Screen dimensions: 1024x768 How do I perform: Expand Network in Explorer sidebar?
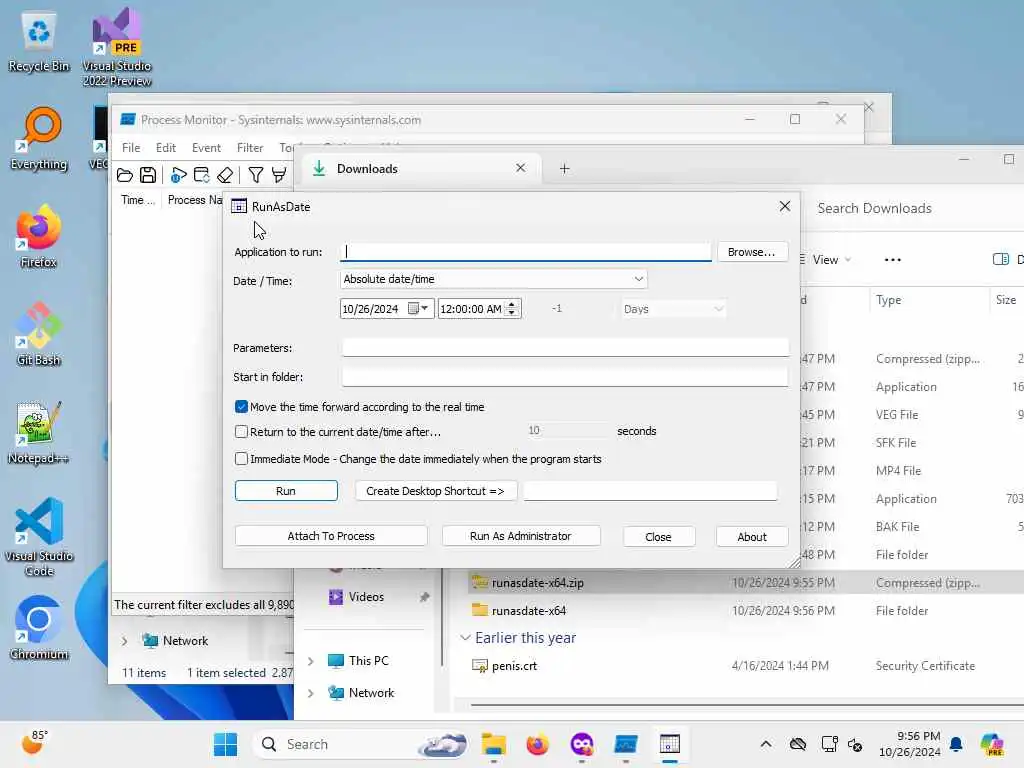tap(311, 693)
